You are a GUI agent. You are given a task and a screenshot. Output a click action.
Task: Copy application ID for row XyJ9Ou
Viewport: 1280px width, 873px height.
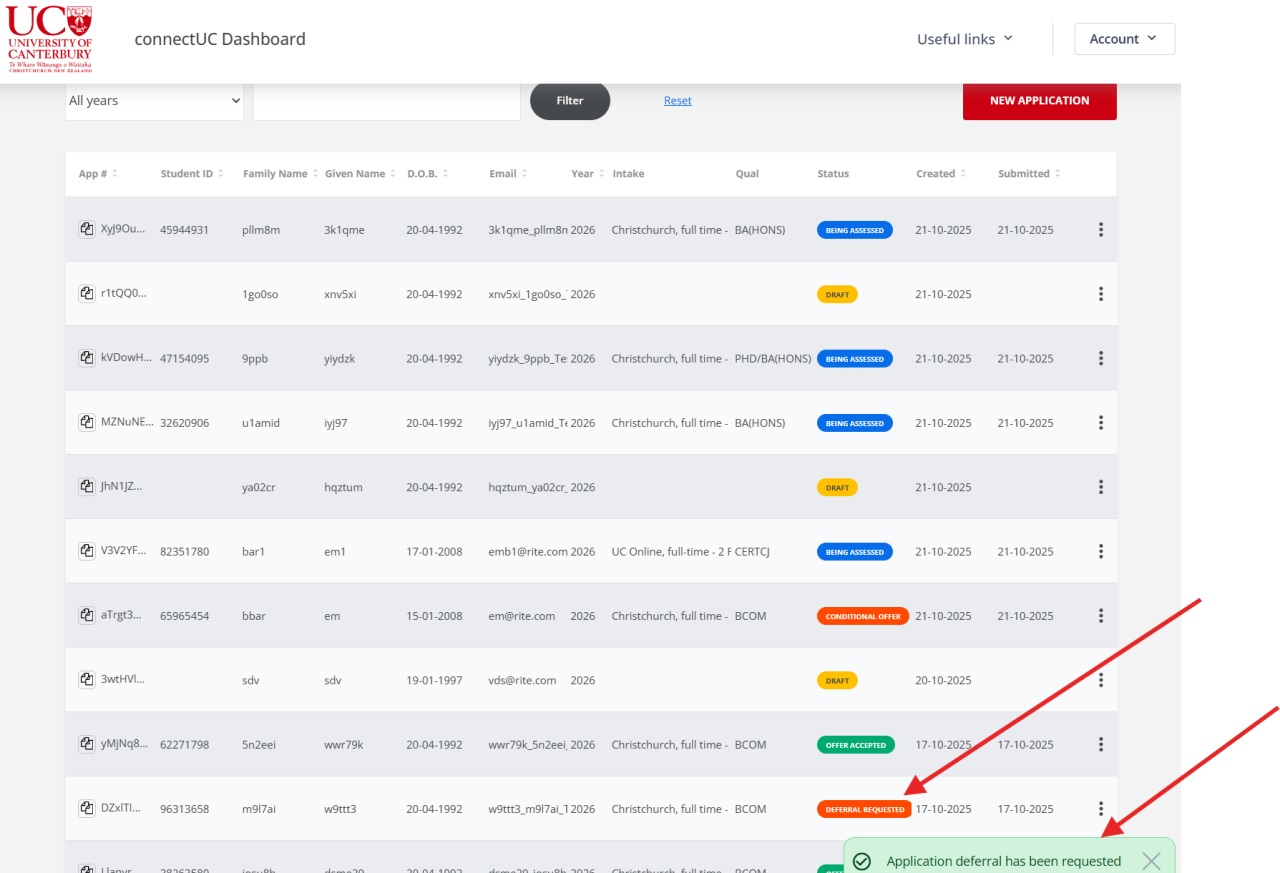click(87, 230)
